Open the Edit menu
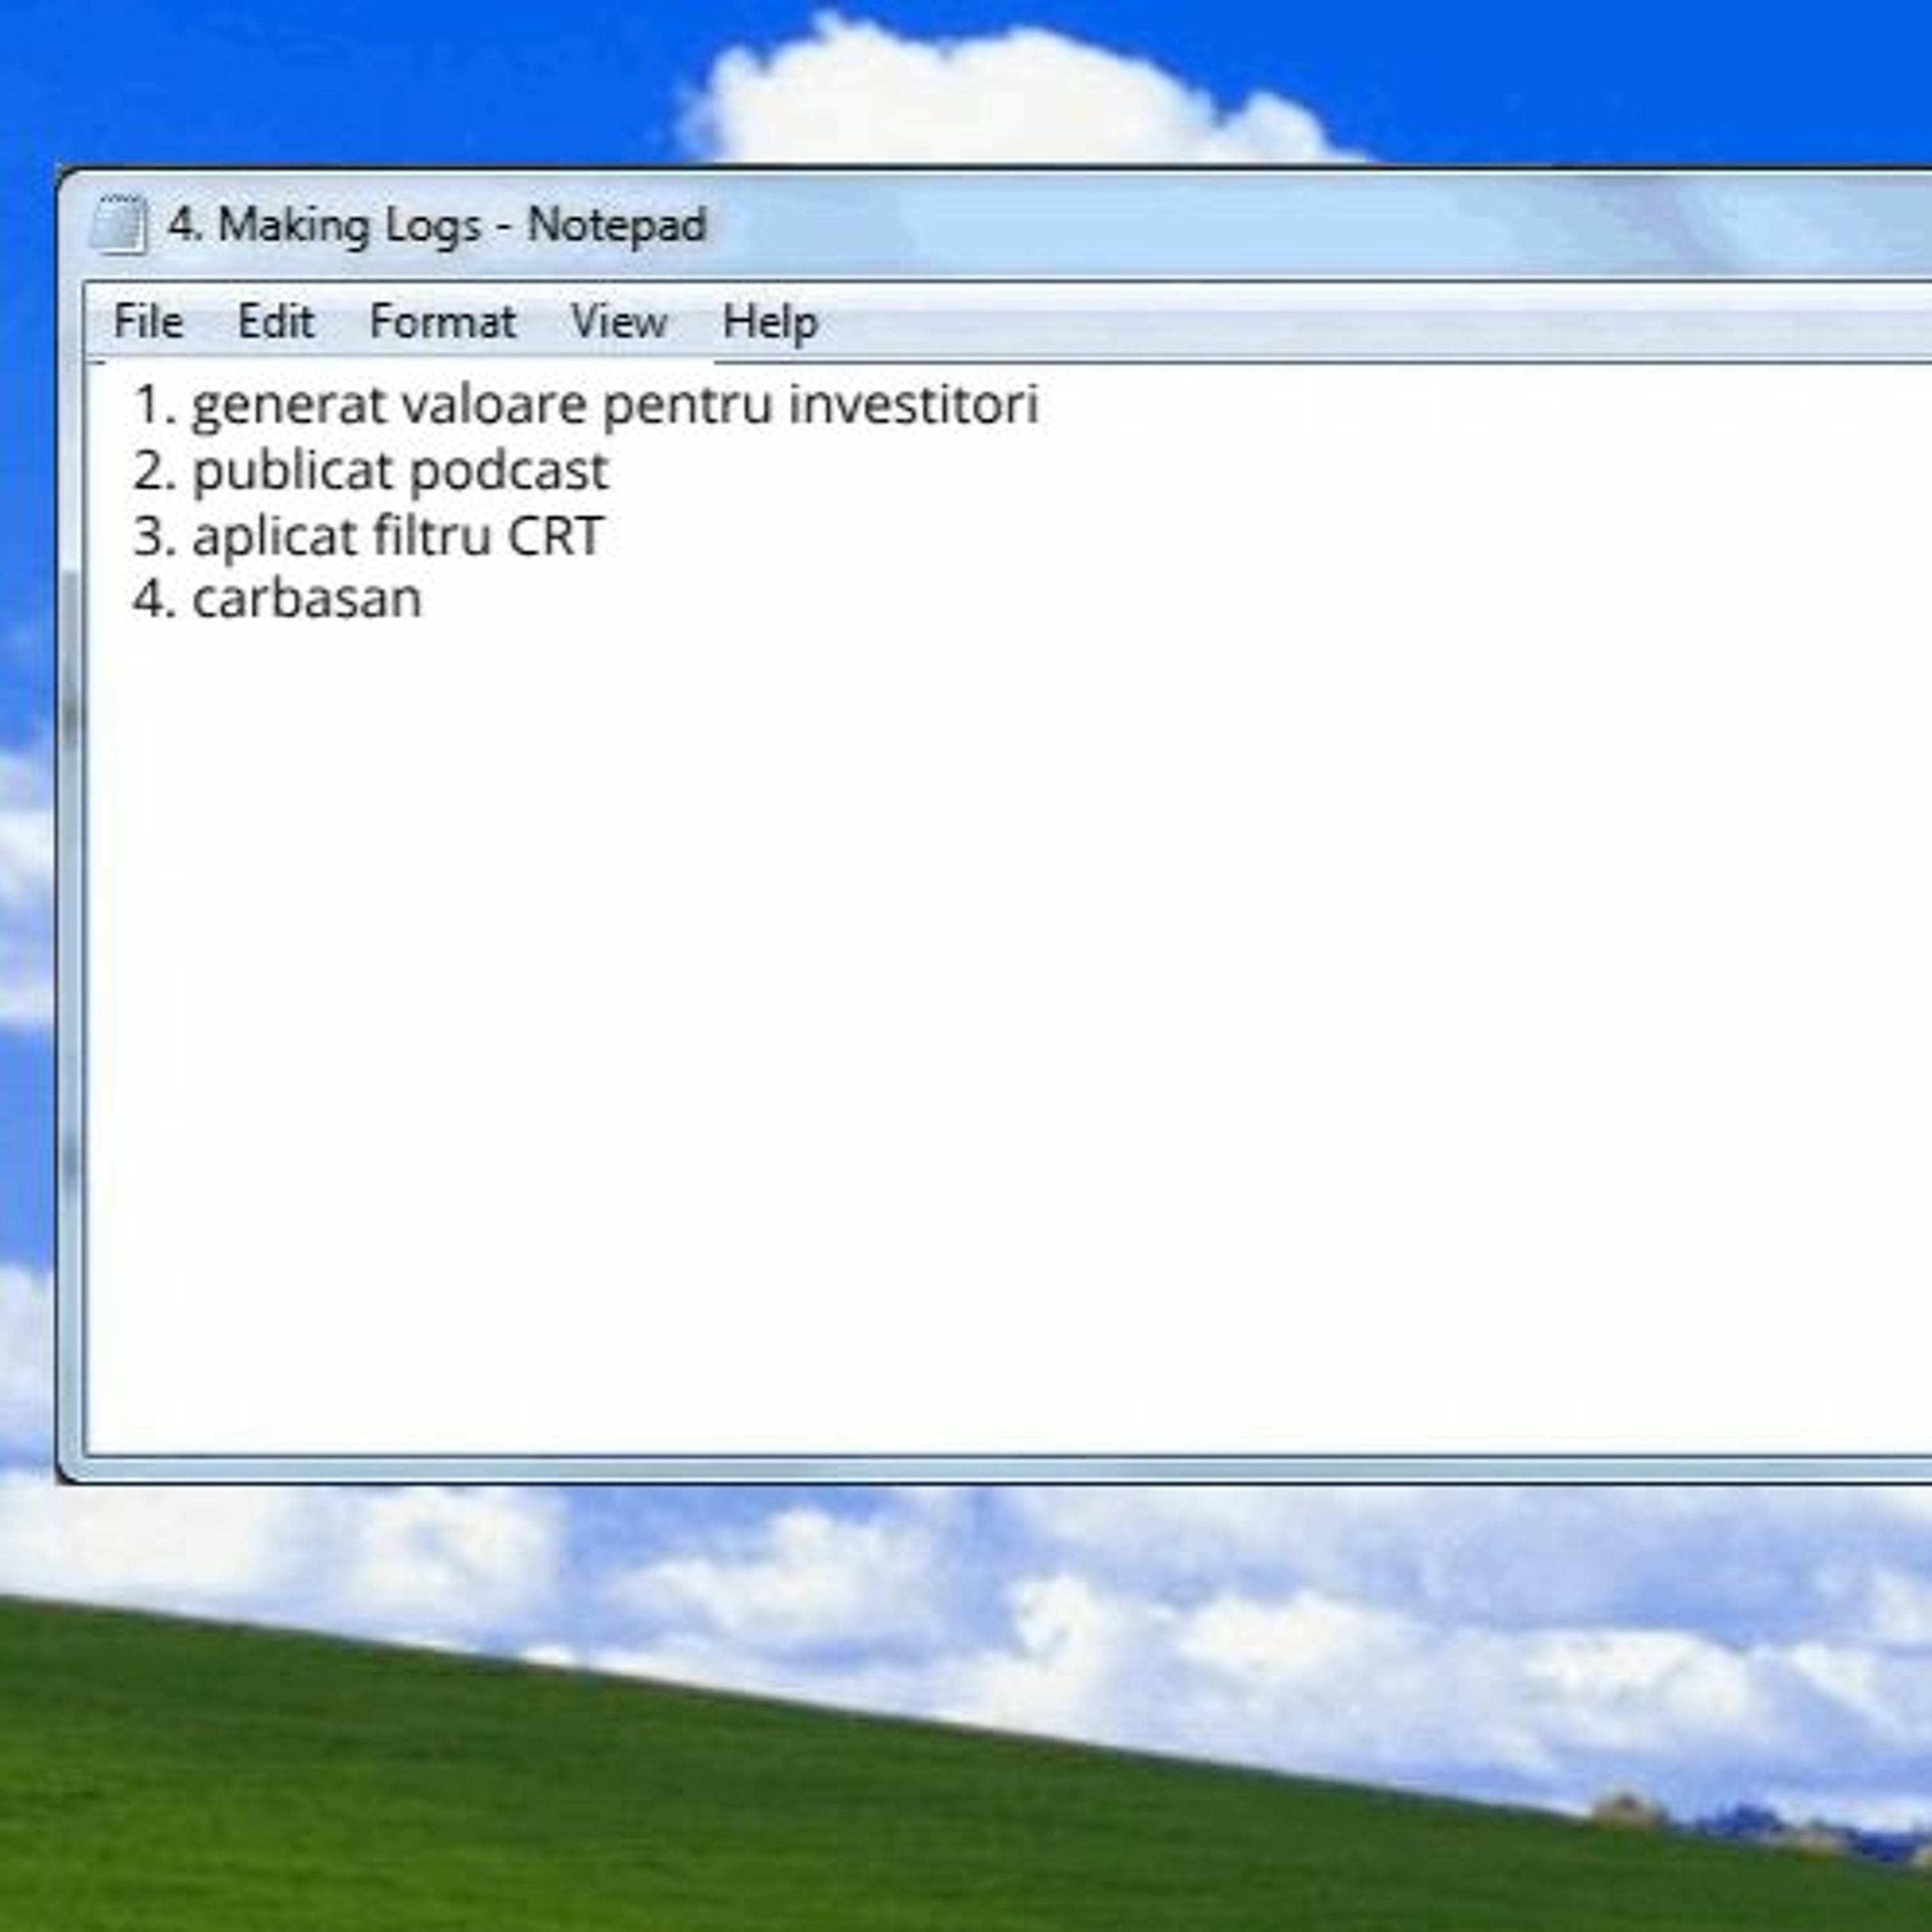The height and width of the screenshot is (1932, 1932). [x=276, y=322]
